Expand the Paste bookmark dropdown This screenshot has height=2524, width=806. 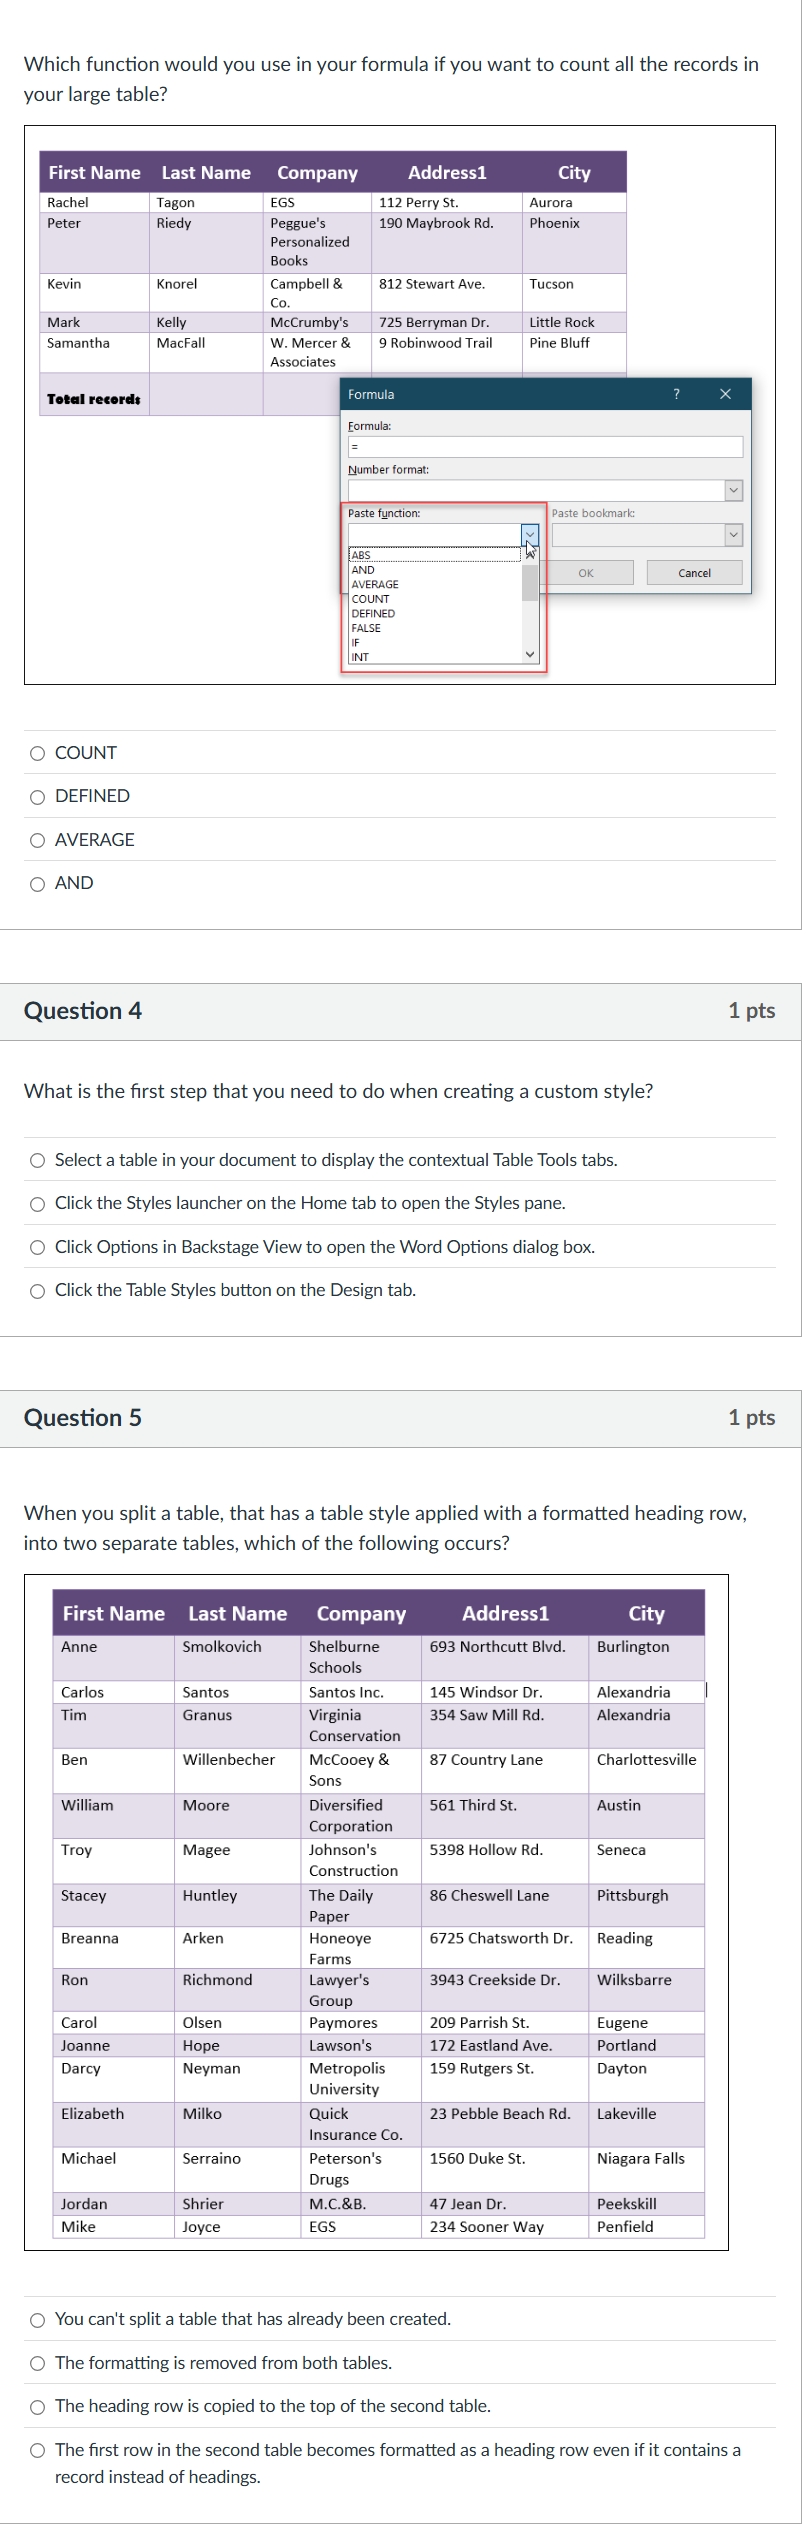734,535
